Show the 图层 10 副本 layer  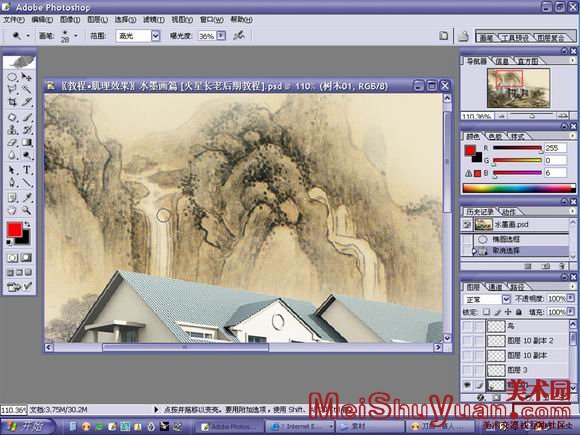point(468,355)
